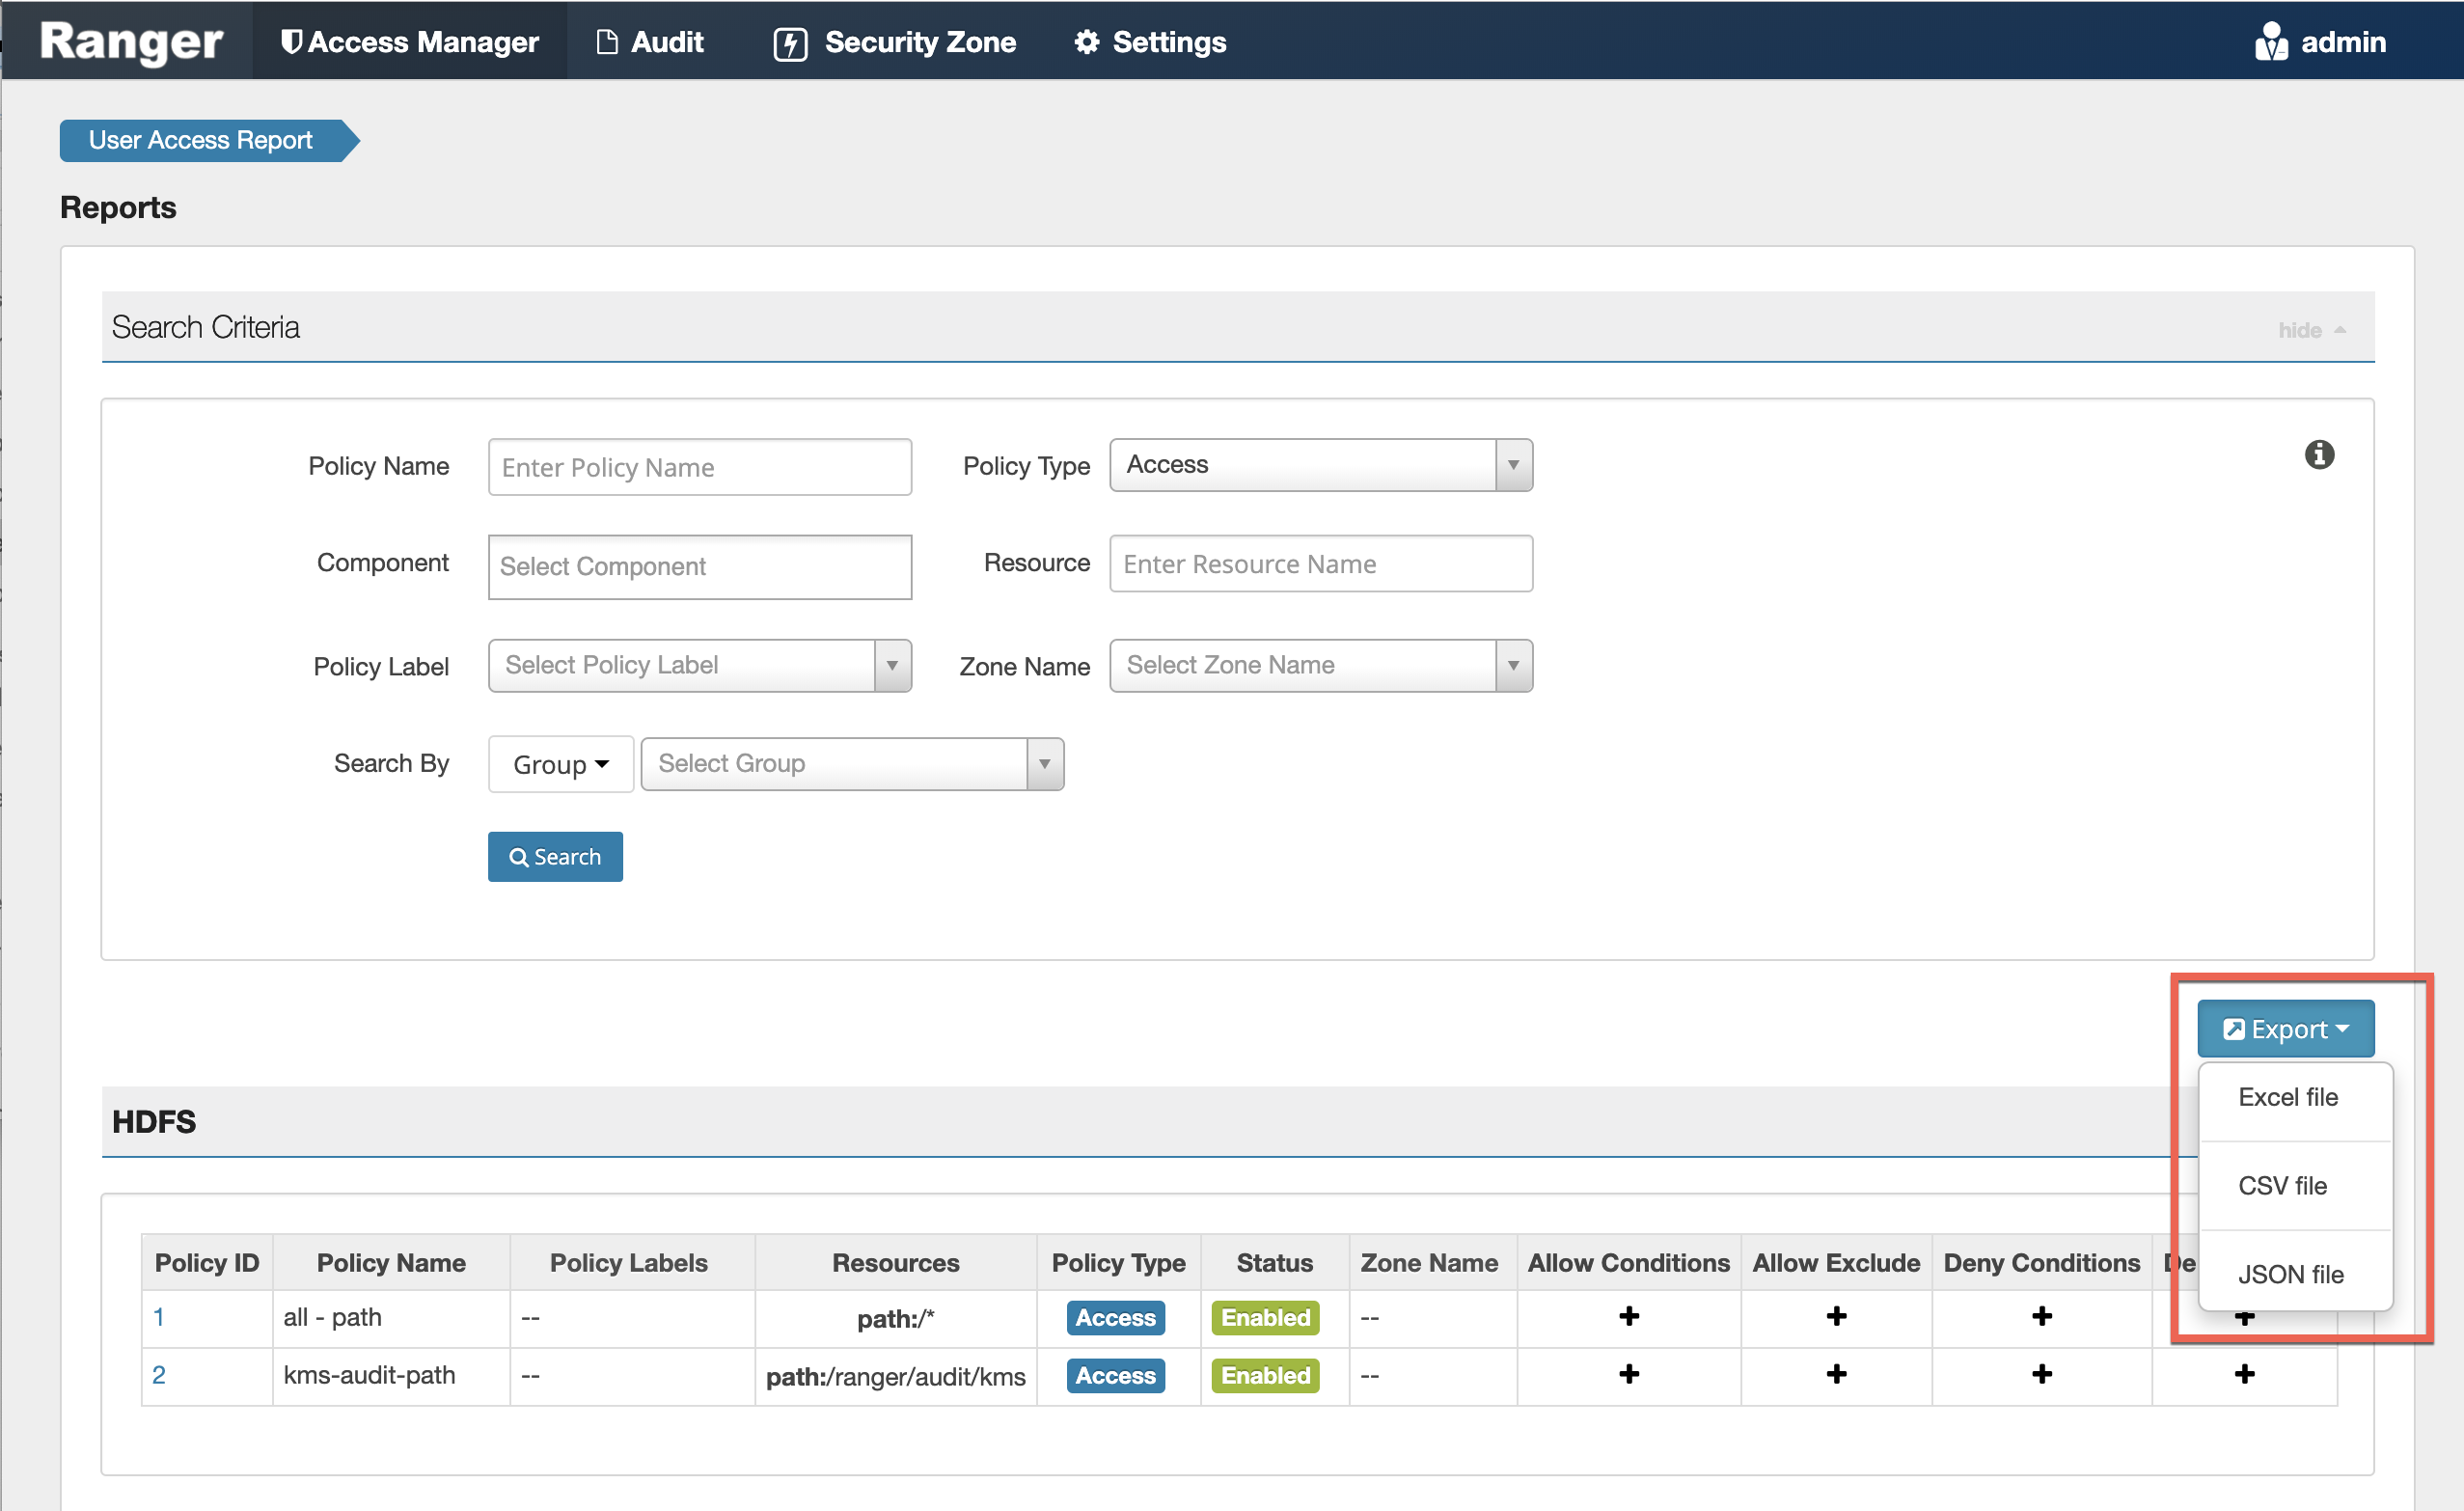Click the admin user icon
This screenshot has height=1511, width=2464.
(x=2270, y=42)
